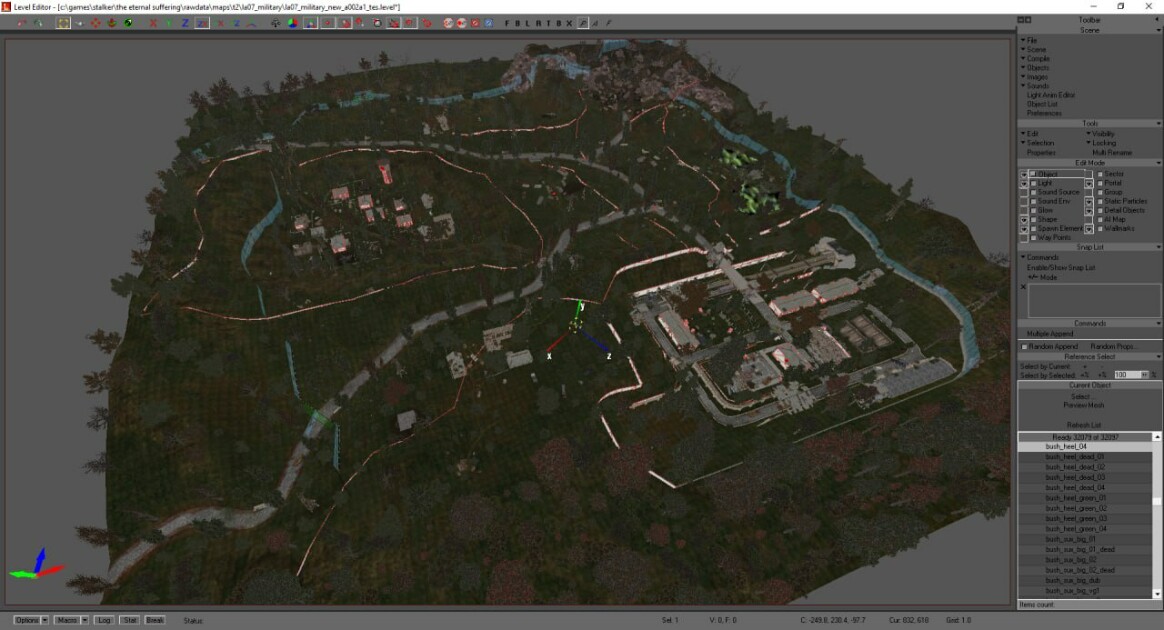Click the Log button in status bar
The width and height of the screenshot is (1164, 630).
pyautogui.click(x=104, y=620)
